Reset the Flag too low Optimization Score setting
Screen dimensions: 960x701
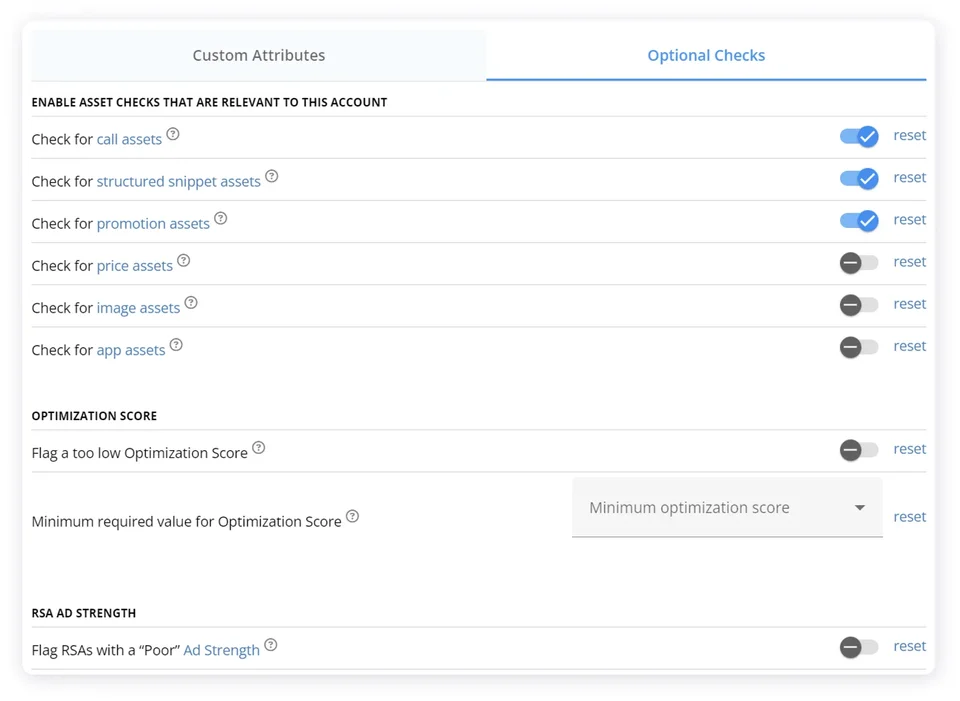pyautogui.click(x=910, y=449)
